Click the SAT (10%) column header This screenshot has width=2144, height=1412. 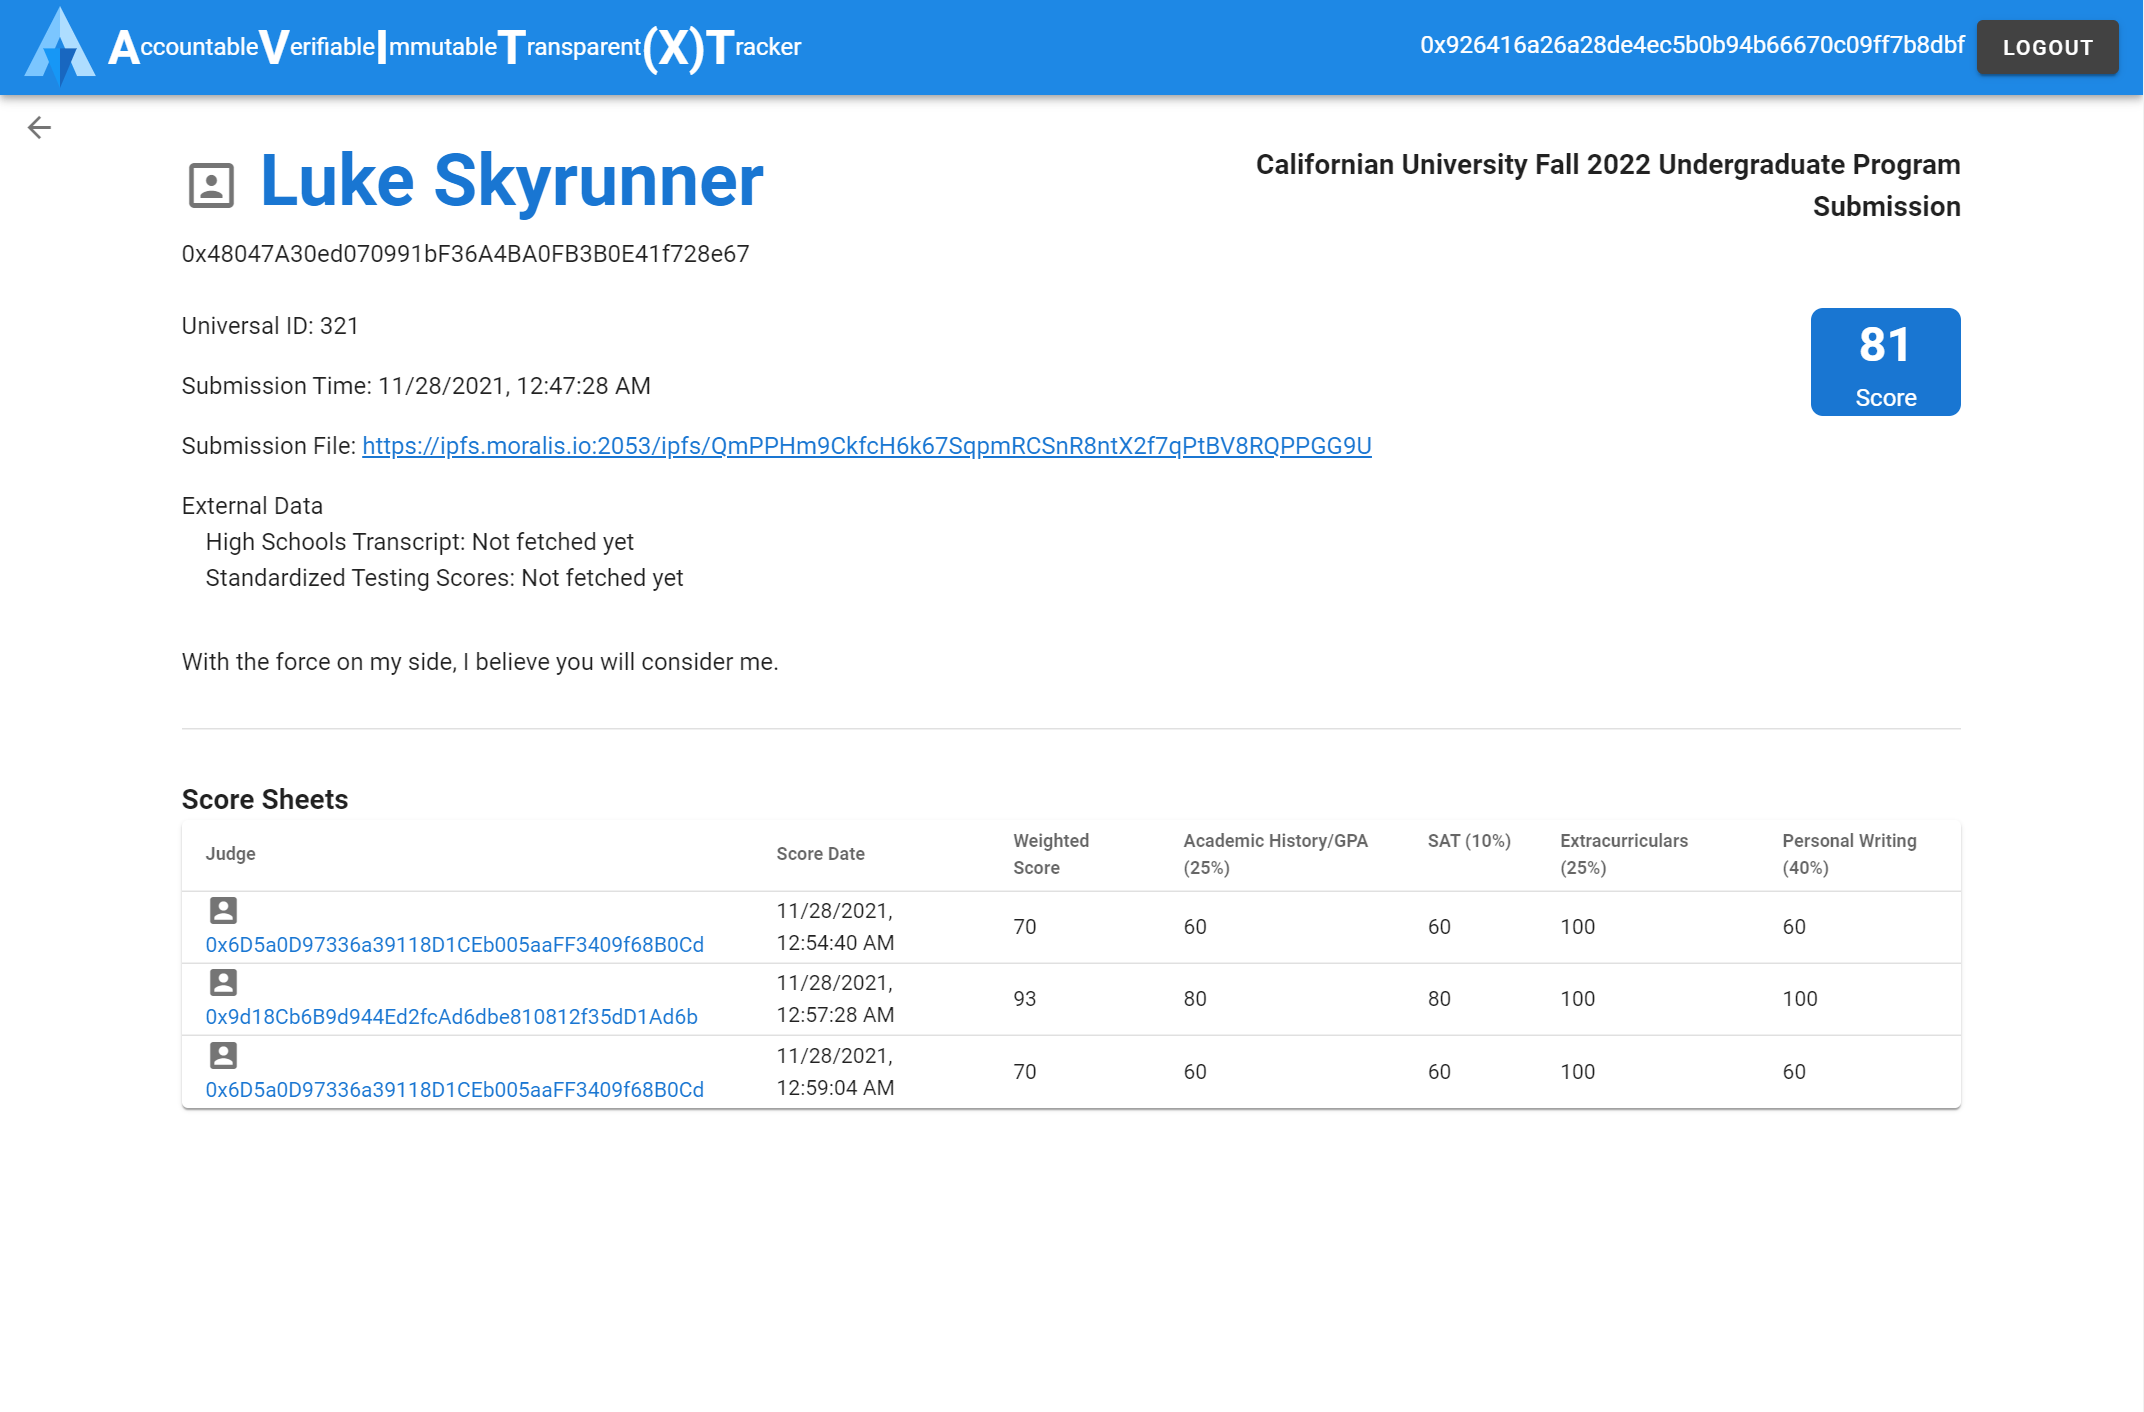click(1468, 841)
